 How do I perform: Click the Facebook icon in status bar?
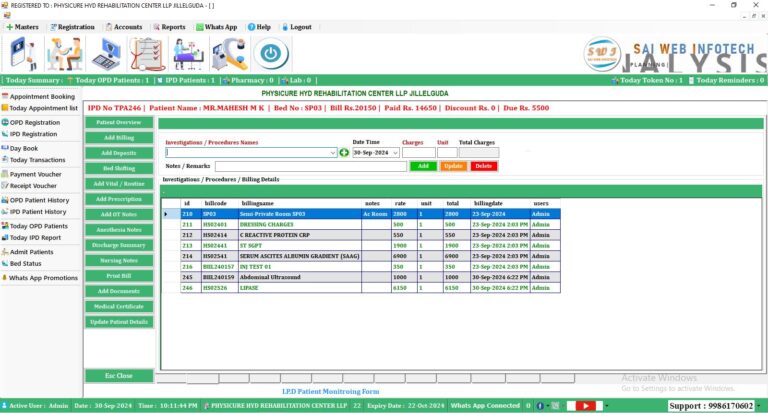pos(540,406)
